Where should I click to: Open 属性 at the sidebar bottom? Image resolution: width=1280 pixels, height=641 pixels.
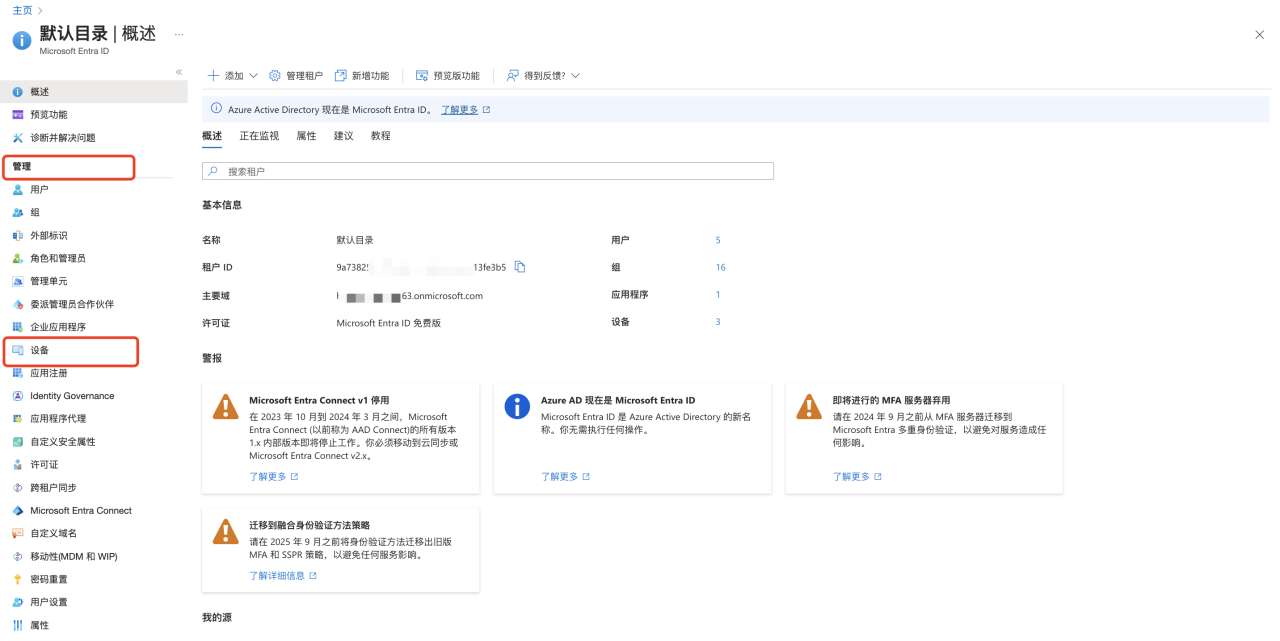39,626
